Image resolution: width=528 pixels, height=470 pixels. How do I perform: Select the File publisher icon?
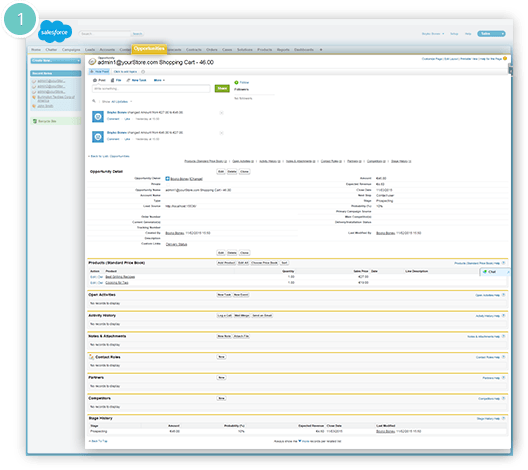[x=112, y=80]
